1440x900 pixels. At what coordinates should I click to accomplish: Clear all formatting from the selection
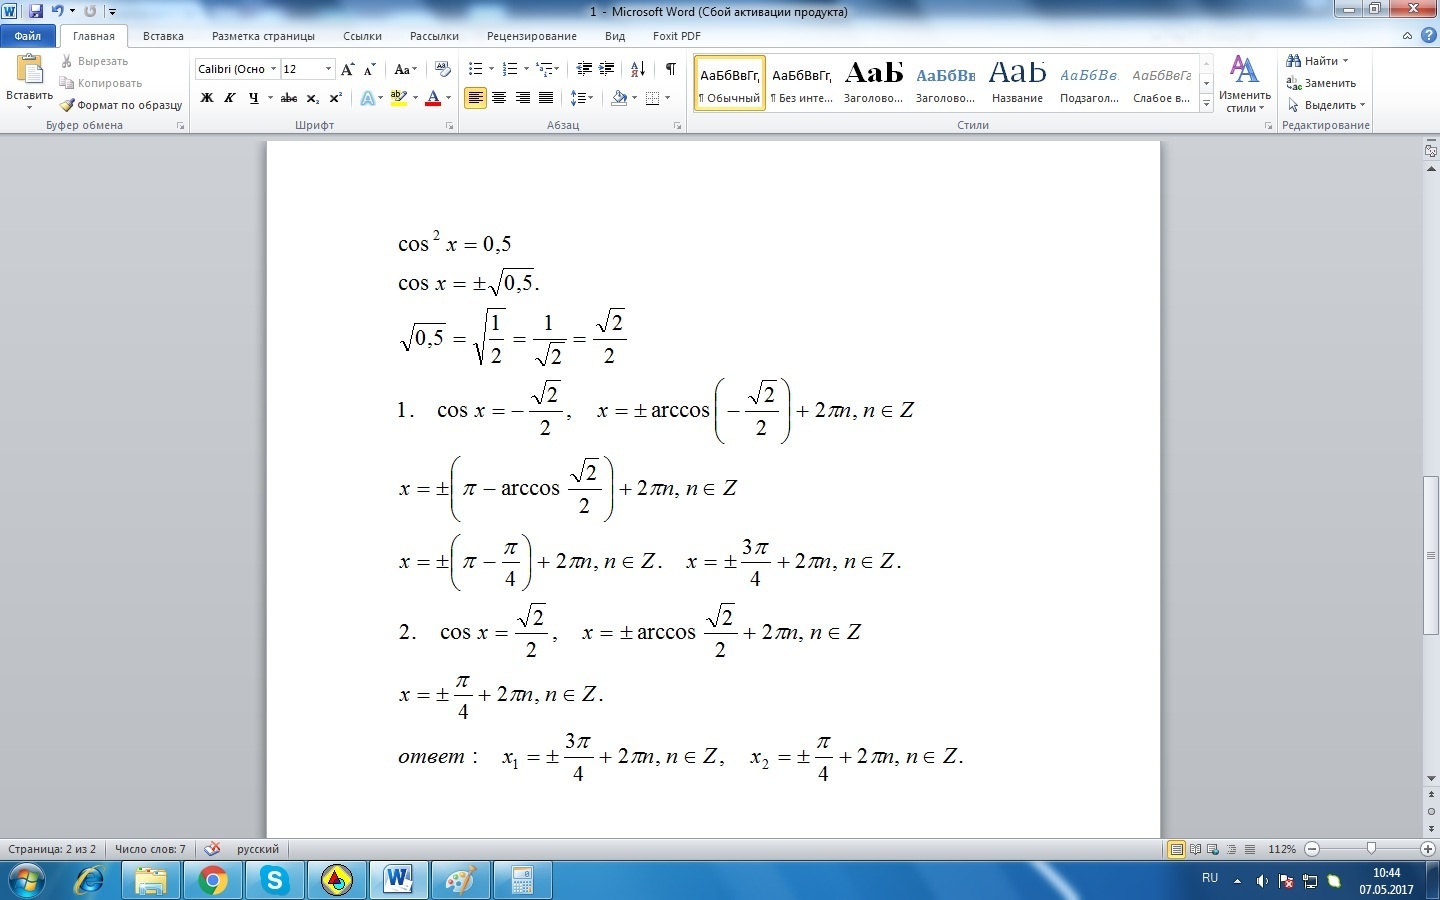443,69
